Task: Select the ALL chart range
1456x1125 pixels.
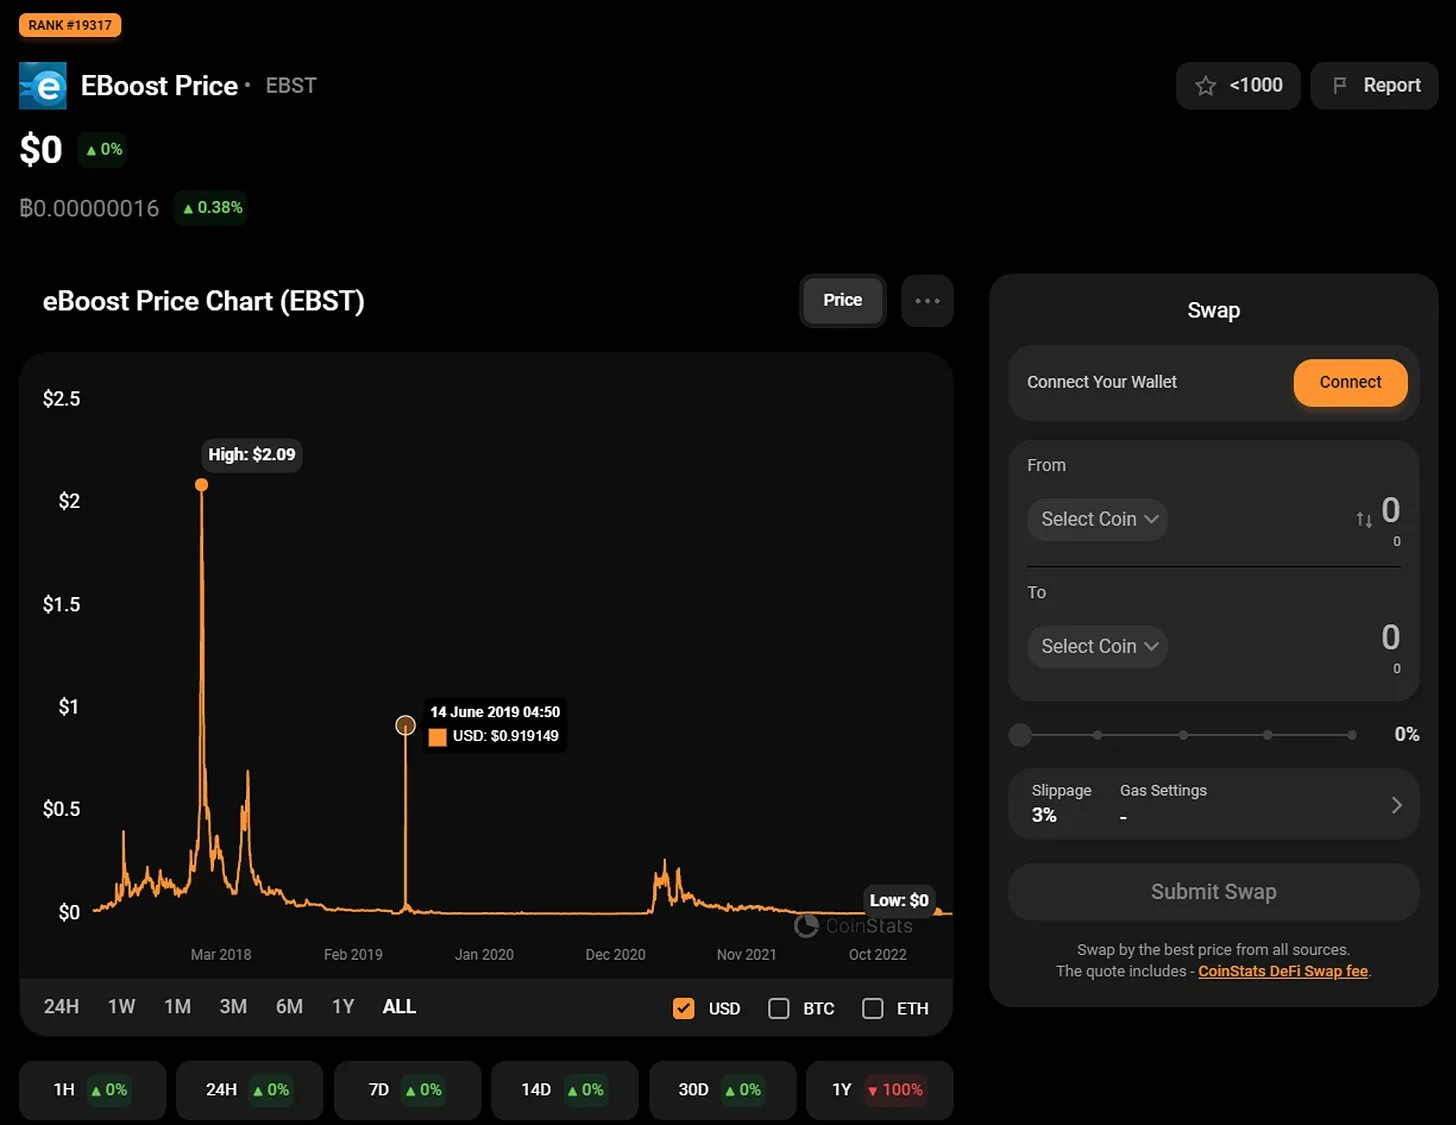Action: pyautogui.click(x=399, y=1007)
